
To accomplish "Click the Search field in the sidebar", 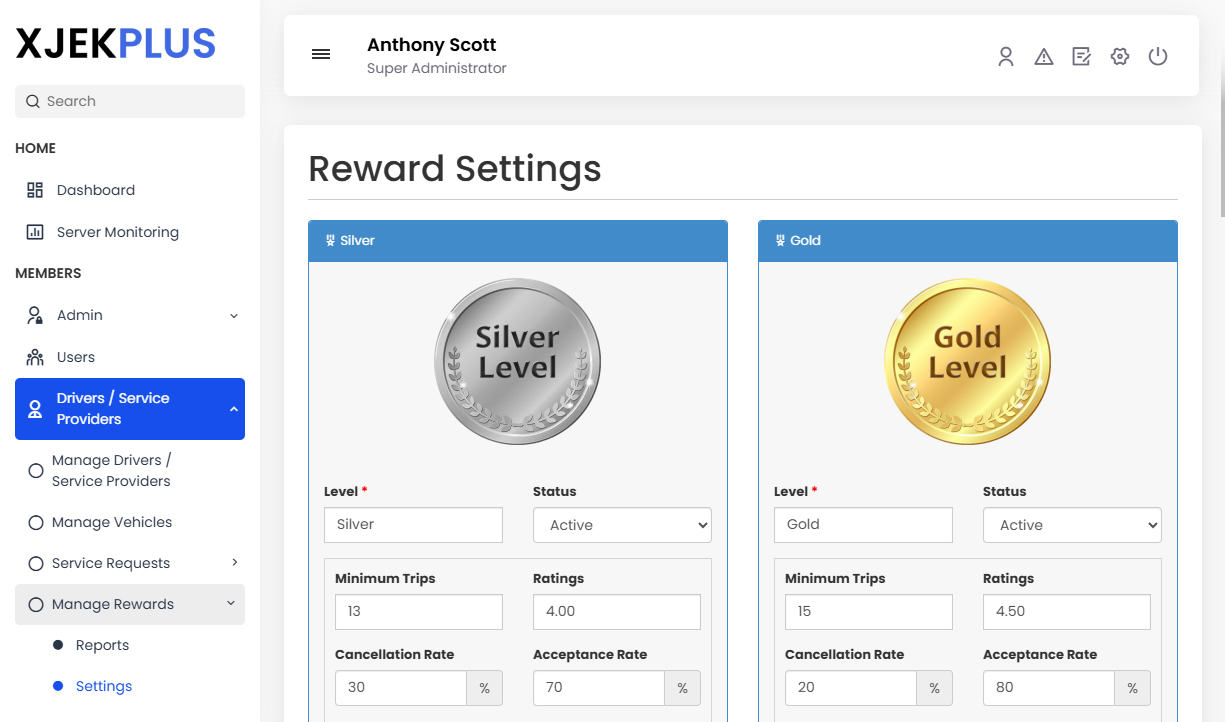I will (x=129, y=101).
